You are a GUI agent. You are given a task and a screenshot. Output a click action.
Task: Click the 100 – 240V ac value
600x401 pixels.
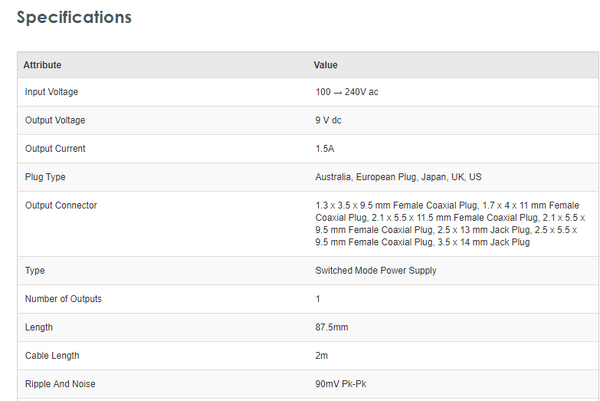click(346, 92)
